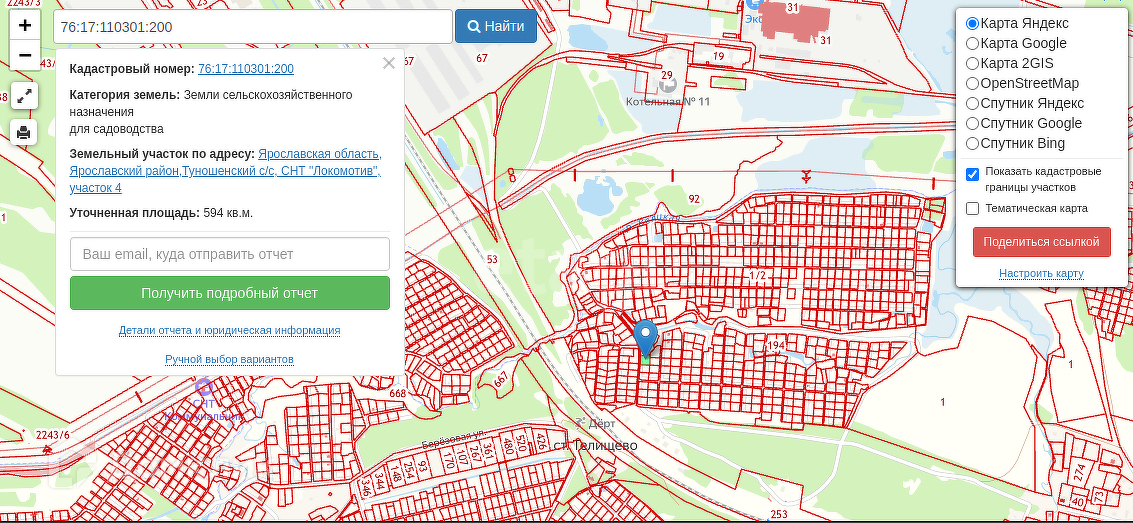Click the Поделиться ссылкой button
Viewport: 1133px width, 523px height.
(x=1041, y=242)
